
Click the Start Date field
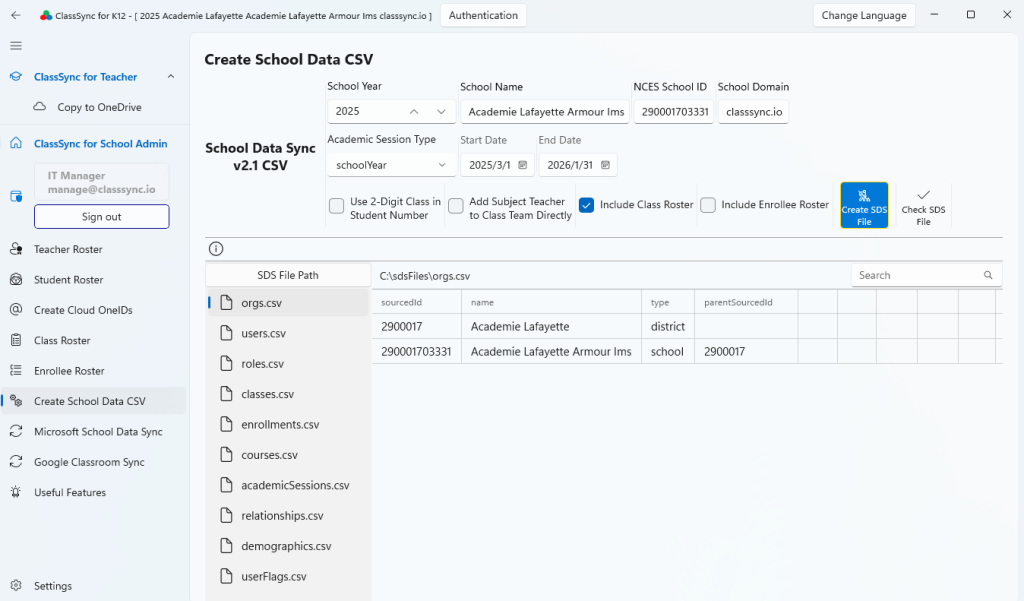pos(497,165)
